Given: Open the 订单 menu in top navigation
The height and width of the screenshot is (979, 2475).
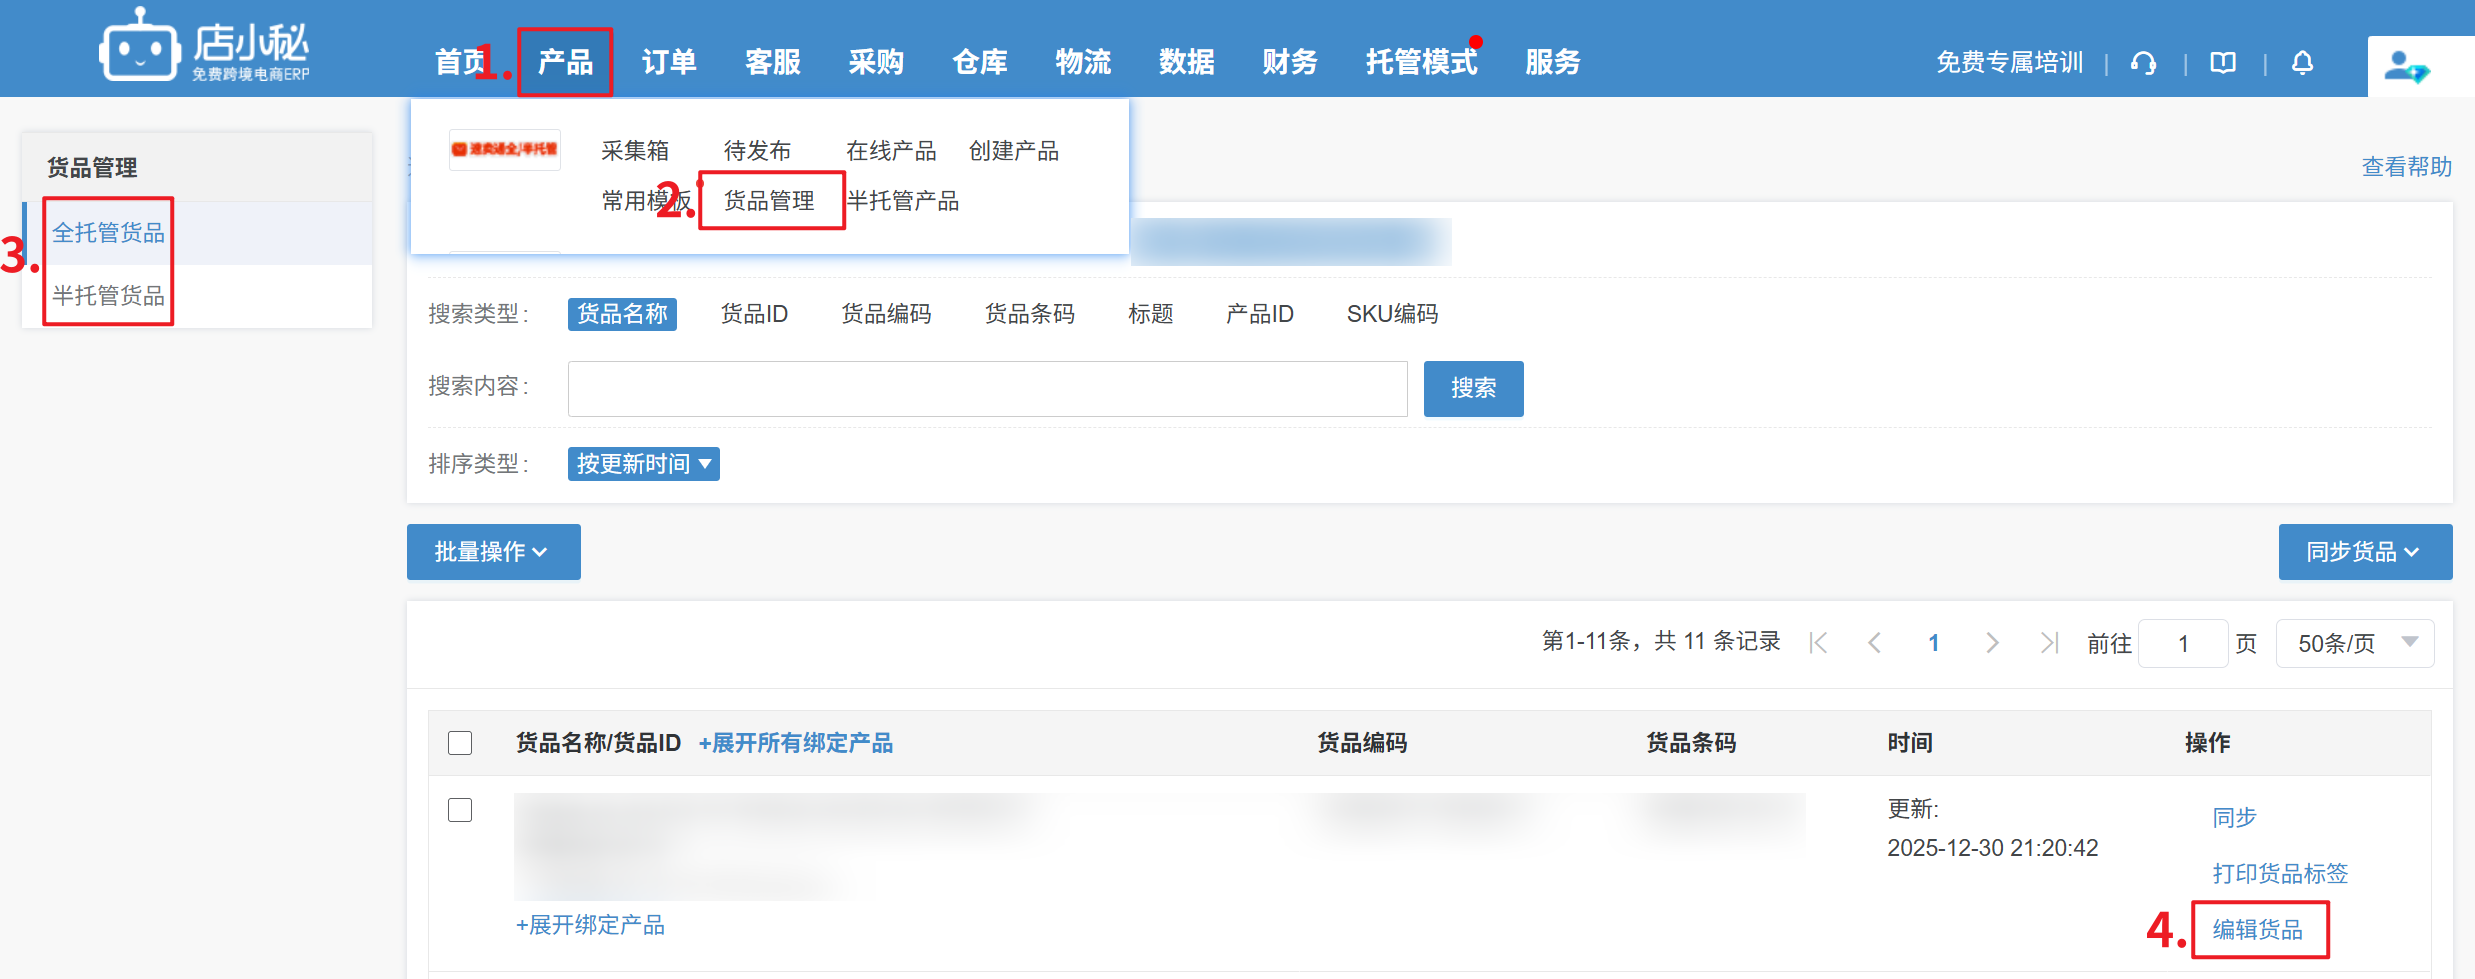Looking at the screenshot, I should click(x=669, y=62).
